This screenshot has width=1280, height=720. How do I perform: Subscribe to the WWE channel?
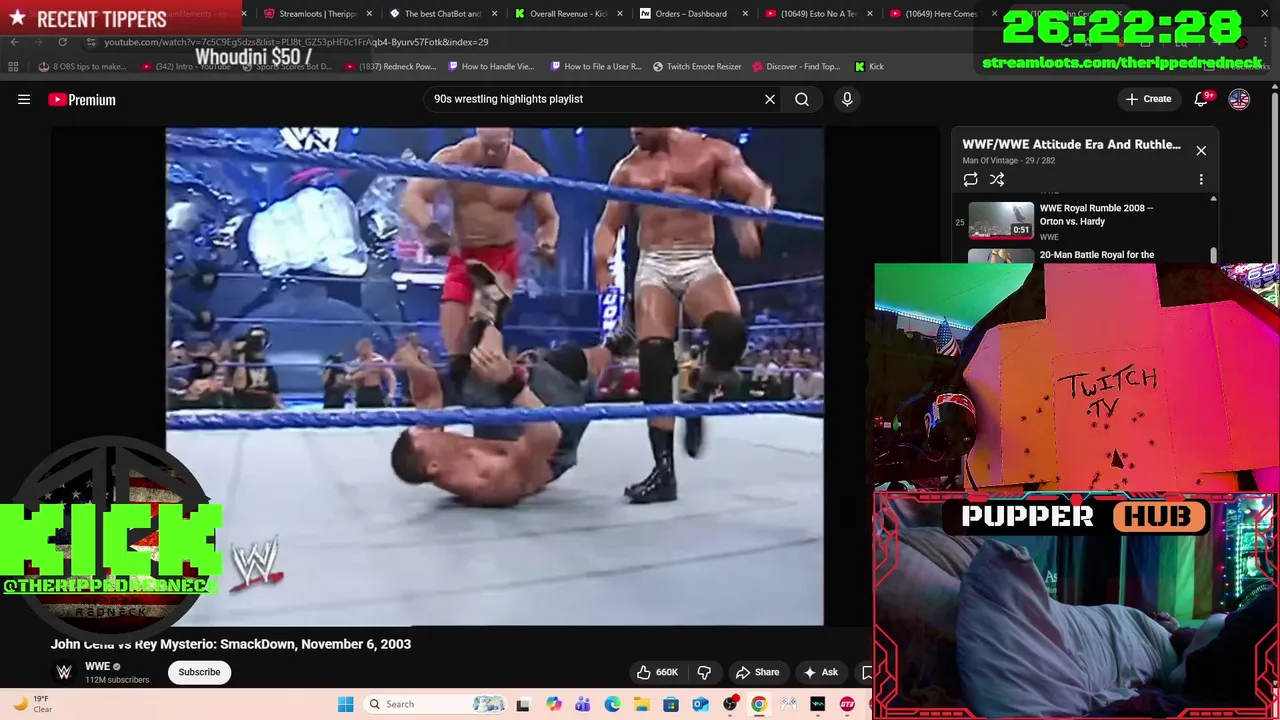[x=199, y=672]
